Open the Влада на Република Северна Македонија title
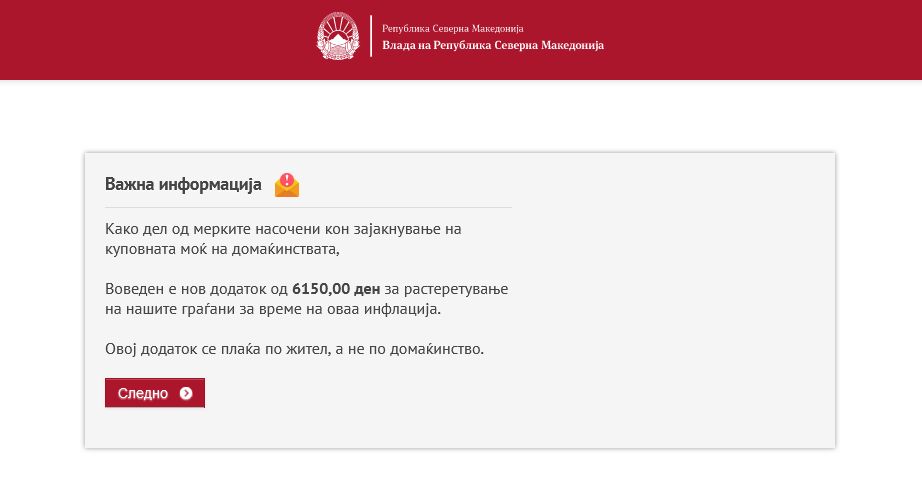The width and height of the screenshot is (922, 483). (x=493, y=45)
